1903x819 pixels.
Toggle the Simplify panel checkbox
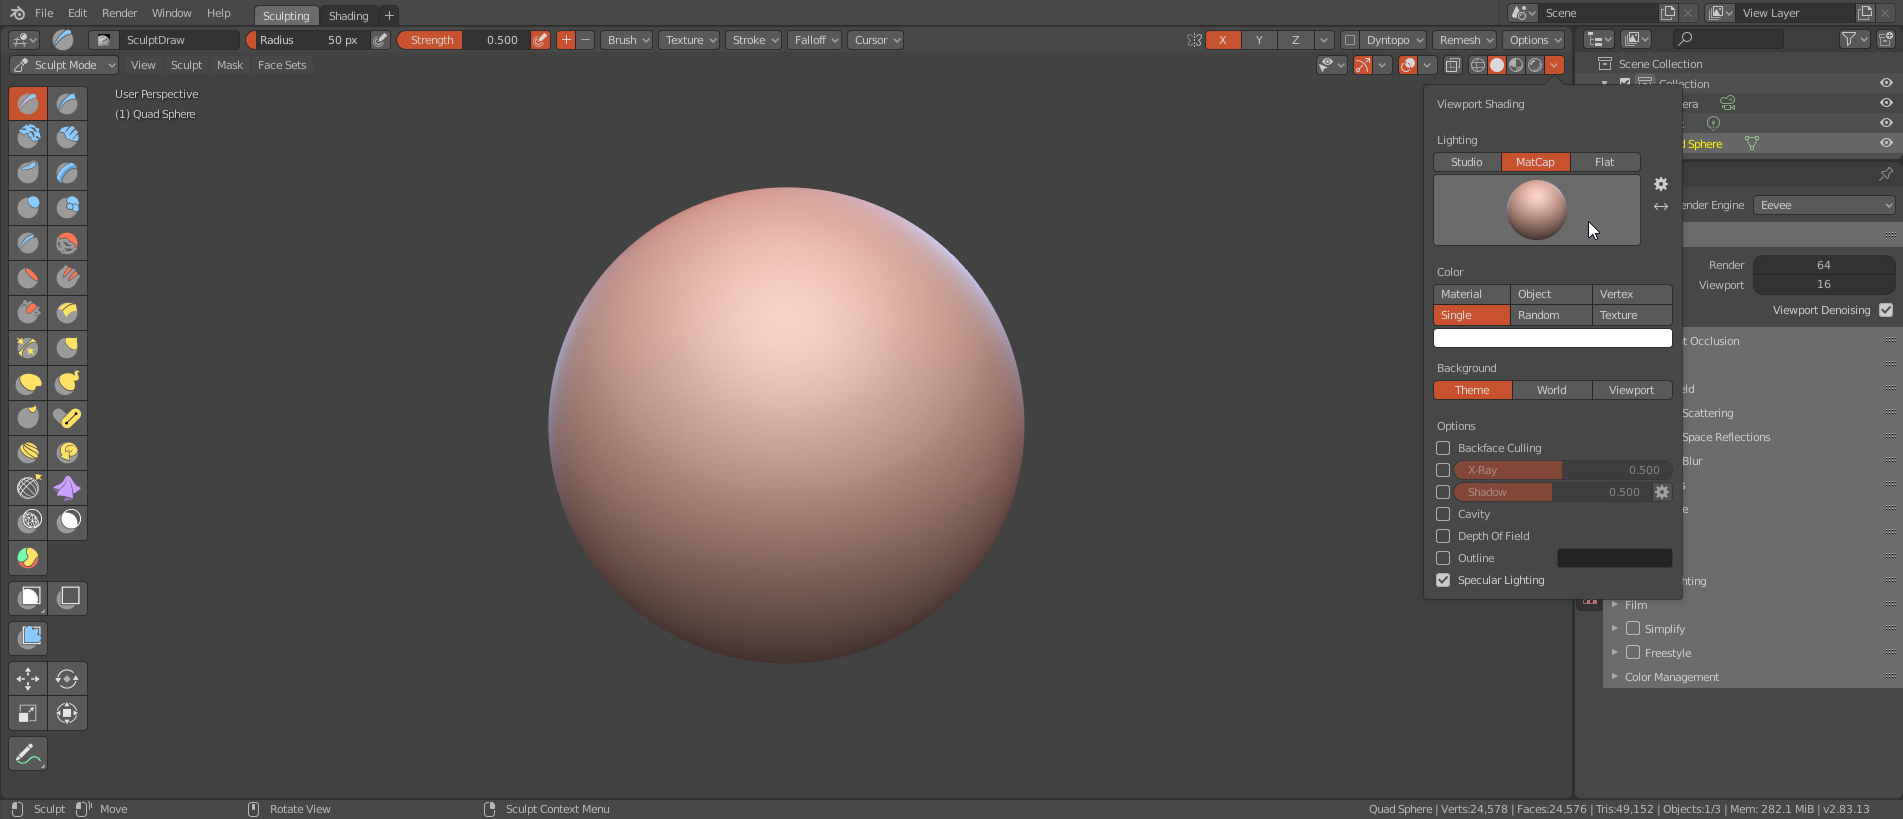pyautogui.click(x=1633, y=629)
